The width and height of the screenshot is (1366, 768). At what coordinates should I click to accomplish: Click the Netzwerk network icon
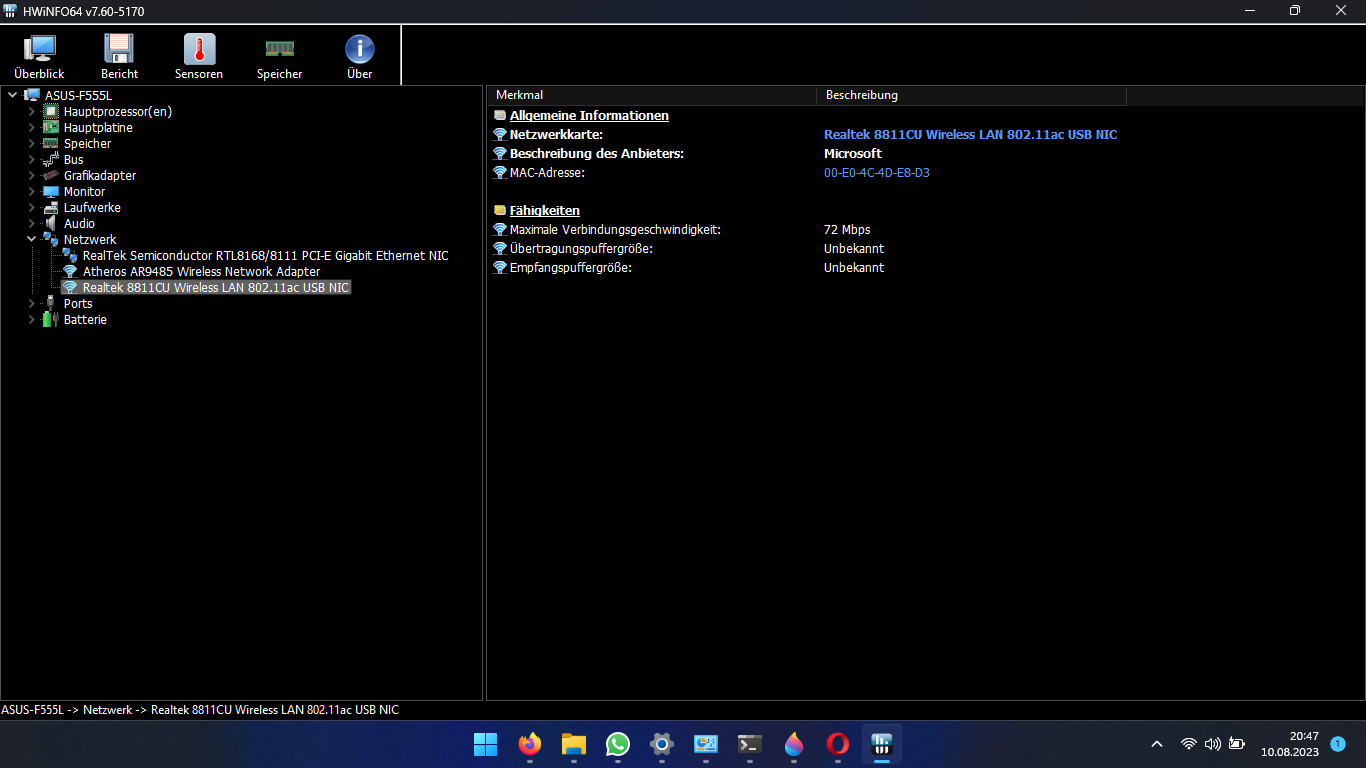tap(50, 240)
